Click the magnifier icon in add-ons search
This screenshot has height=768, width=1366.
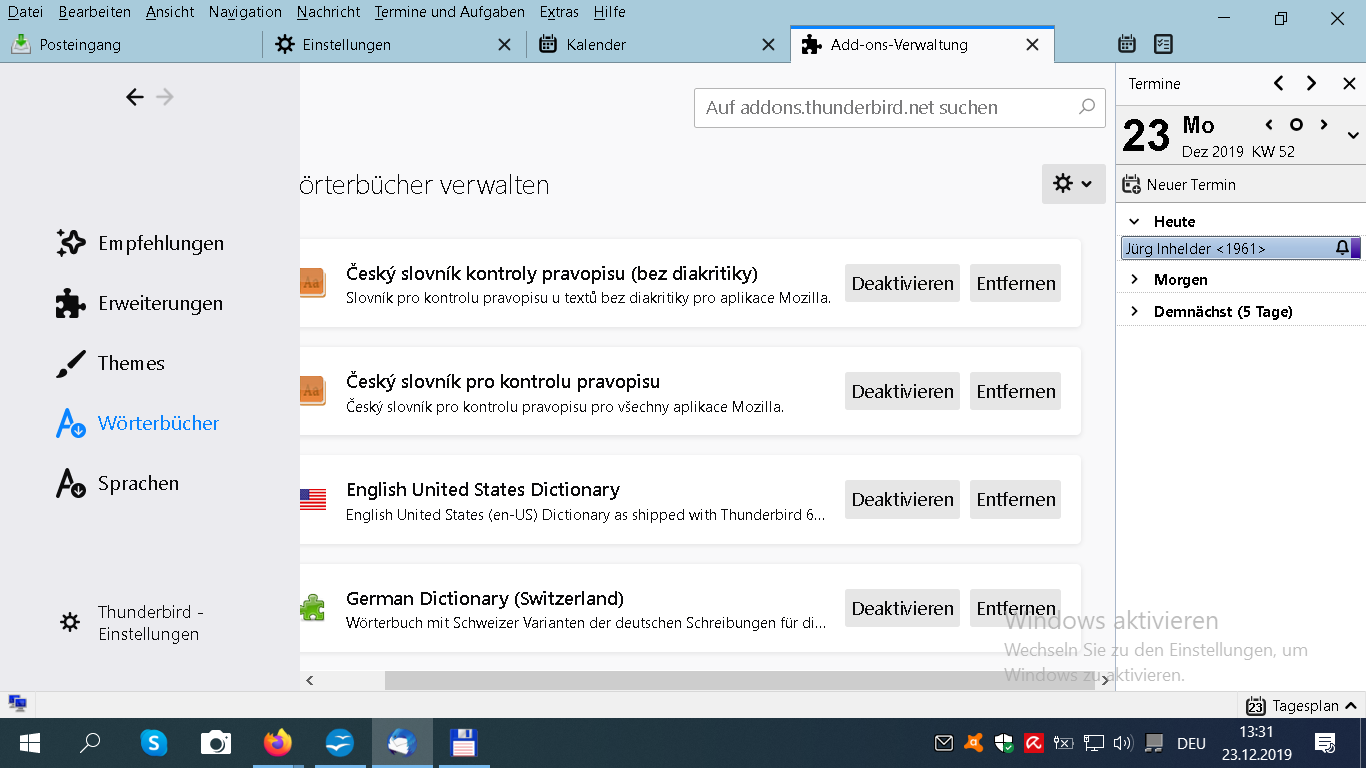[1087, 107]
